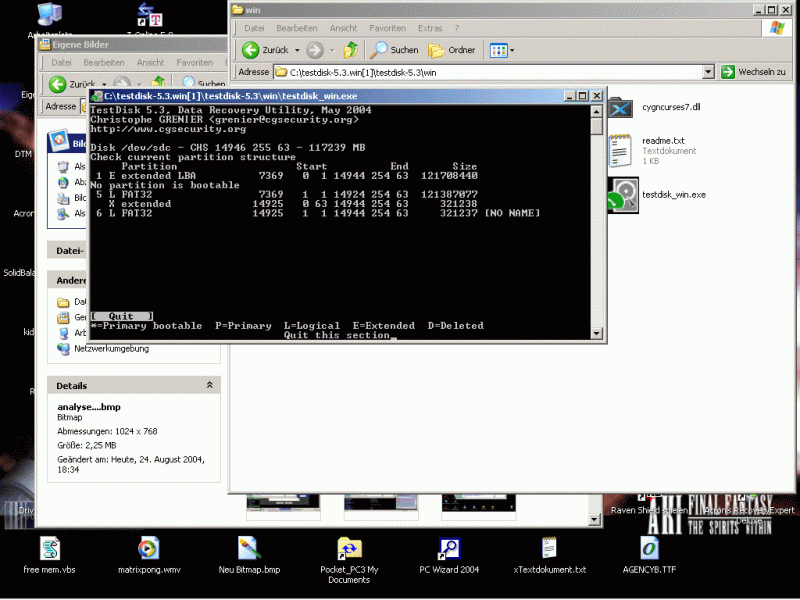Open address bar dropdown in win window

point(708,72)
